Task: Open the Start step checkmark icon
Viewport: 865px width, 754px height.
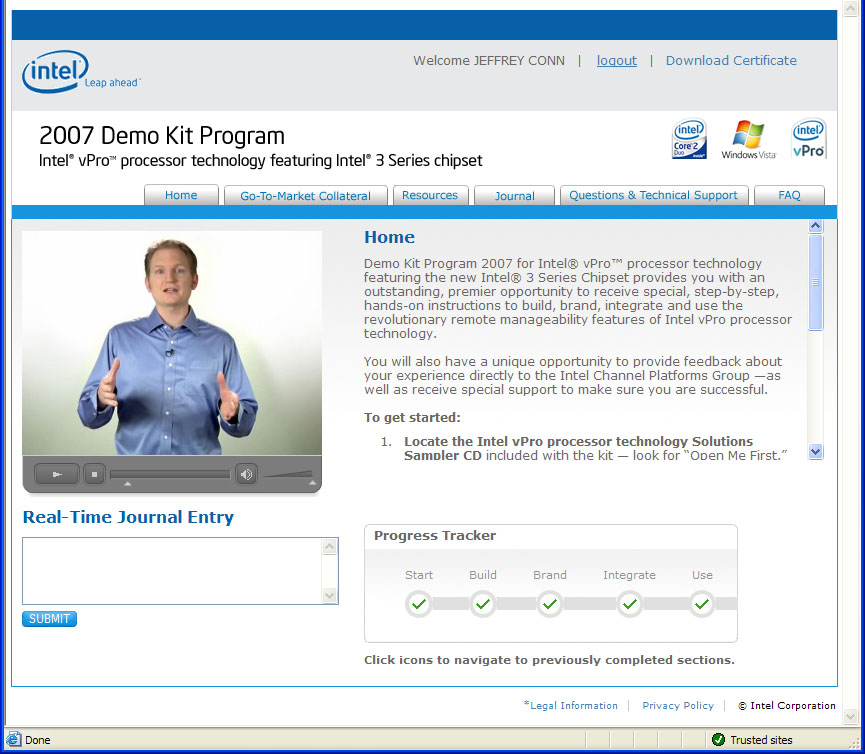Action: pos(419,604)
